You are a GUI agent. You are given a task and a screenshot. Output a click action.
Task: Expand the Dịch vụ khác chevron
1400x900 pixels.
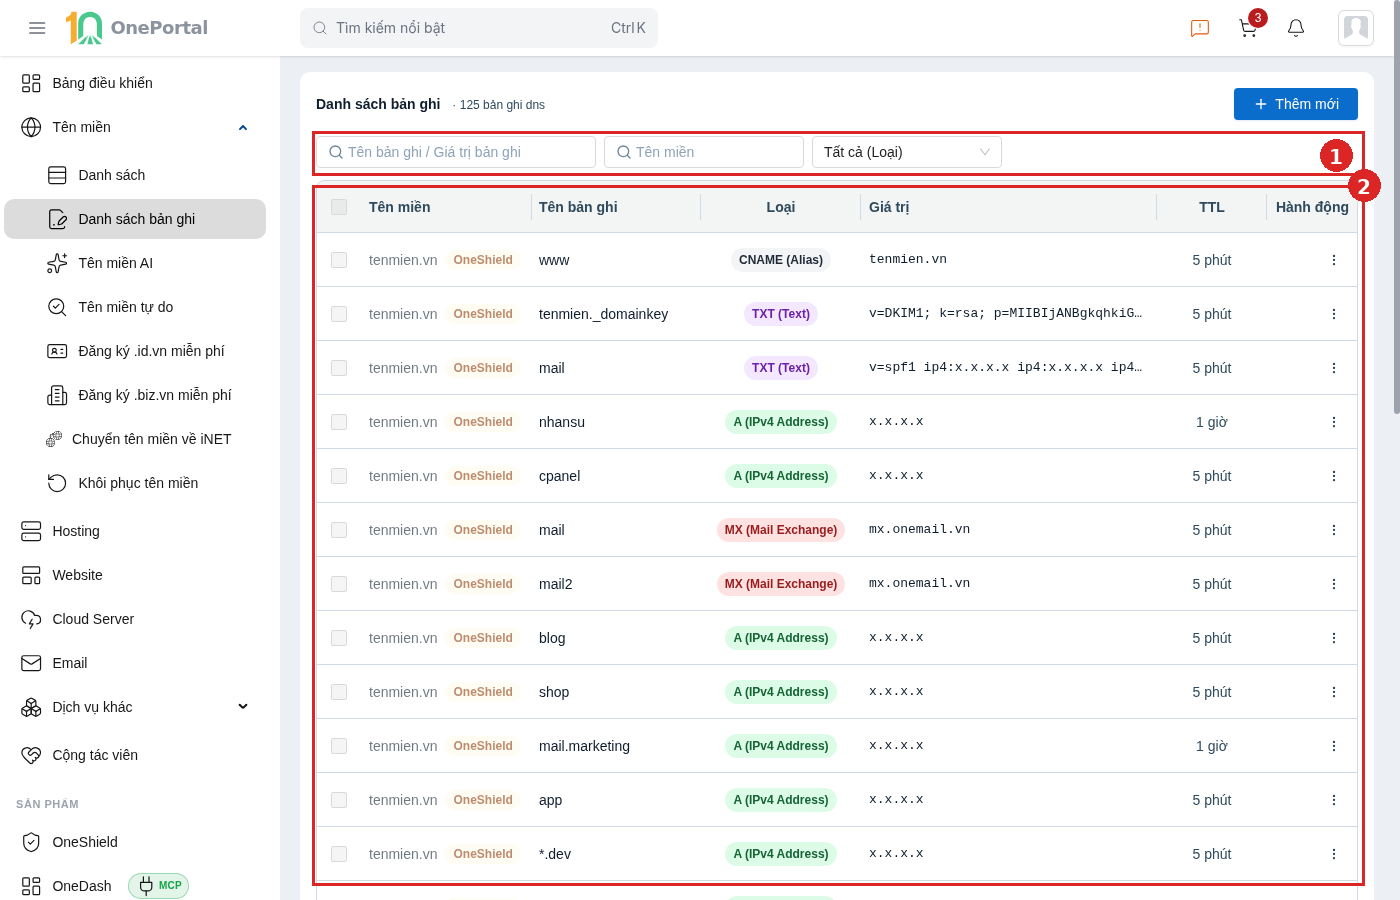pyautogui.click(x=243, y=707)
